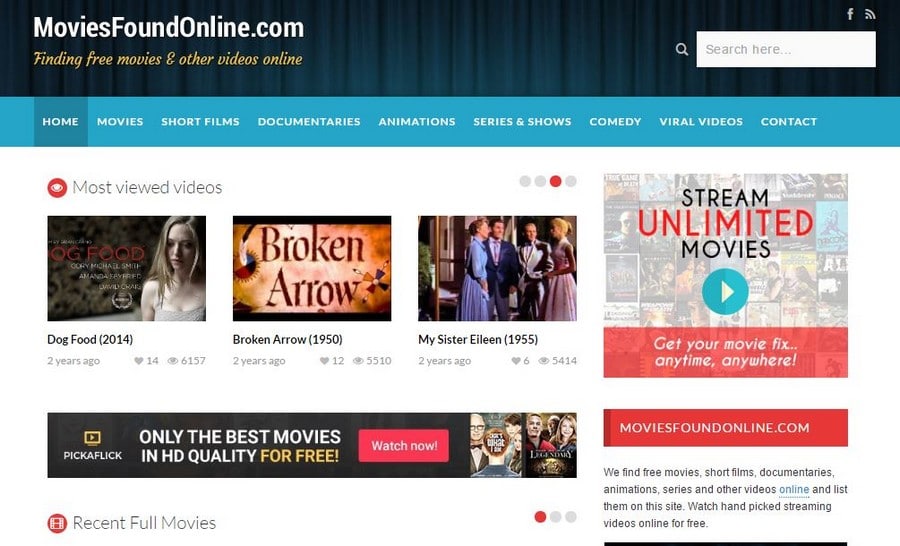
Task: Click 'Get your movie fix' red ad banner
Action: [726, 352]
